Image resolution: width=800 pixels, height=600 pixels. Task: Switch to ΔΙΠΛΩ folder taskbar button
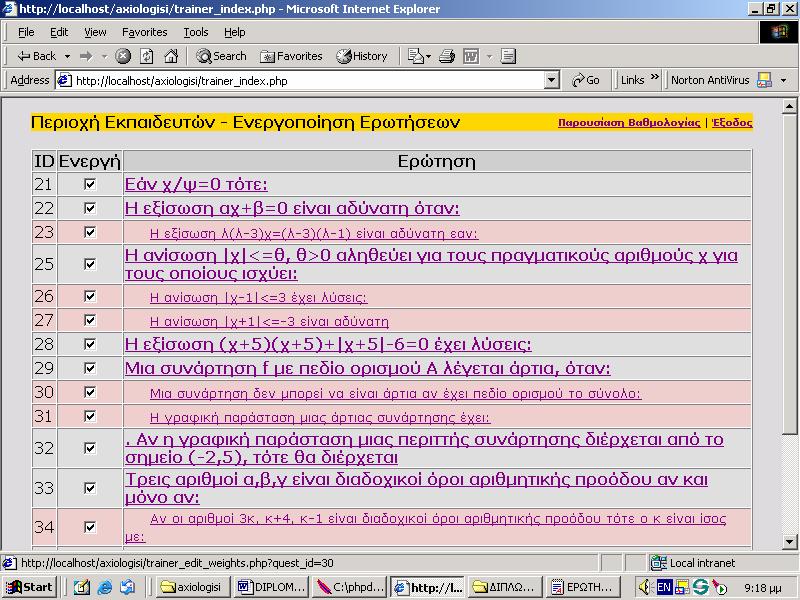(x=506, y=587)
